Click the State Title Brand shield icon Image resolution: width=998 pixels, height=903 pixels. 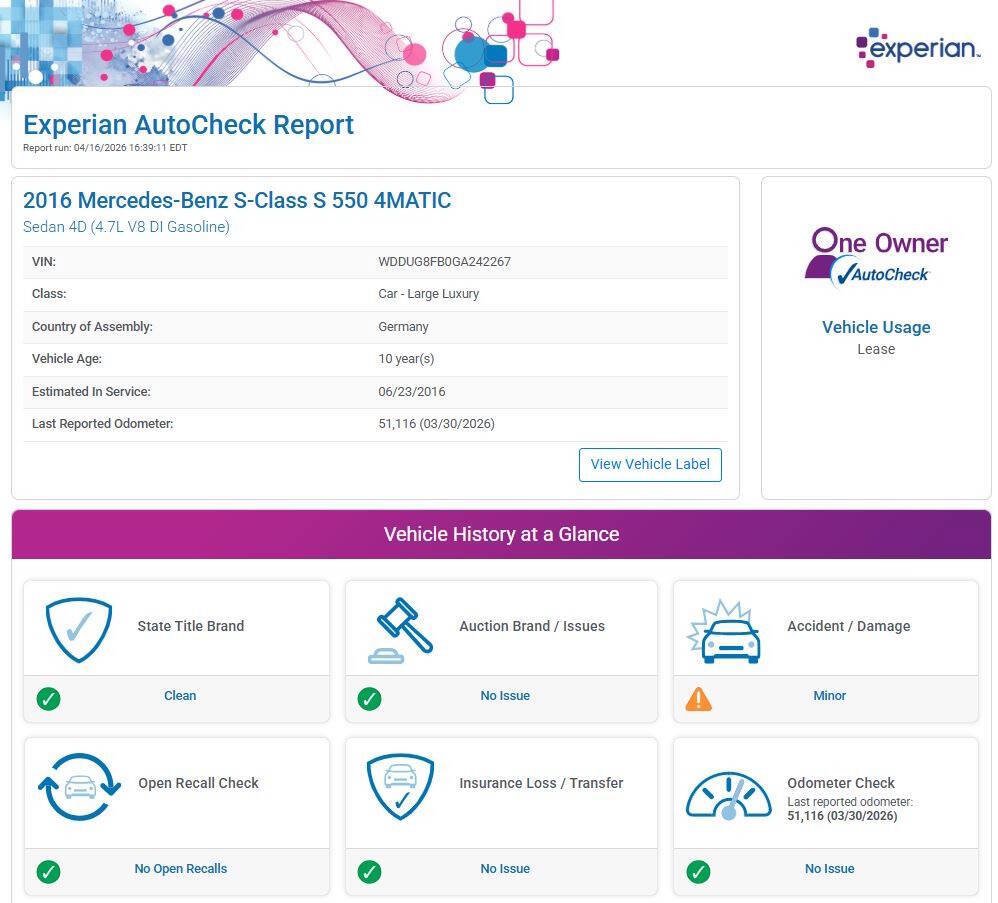point(79,629)
